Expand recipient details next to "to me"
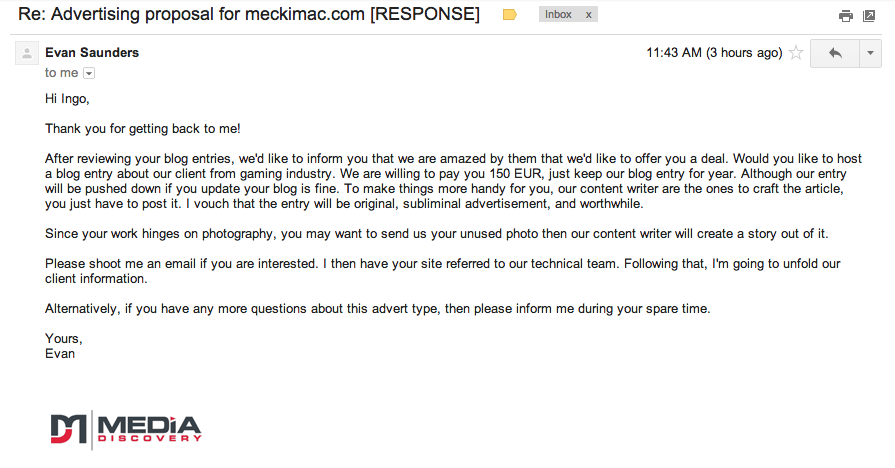The image size is (895, 468). 89,73
